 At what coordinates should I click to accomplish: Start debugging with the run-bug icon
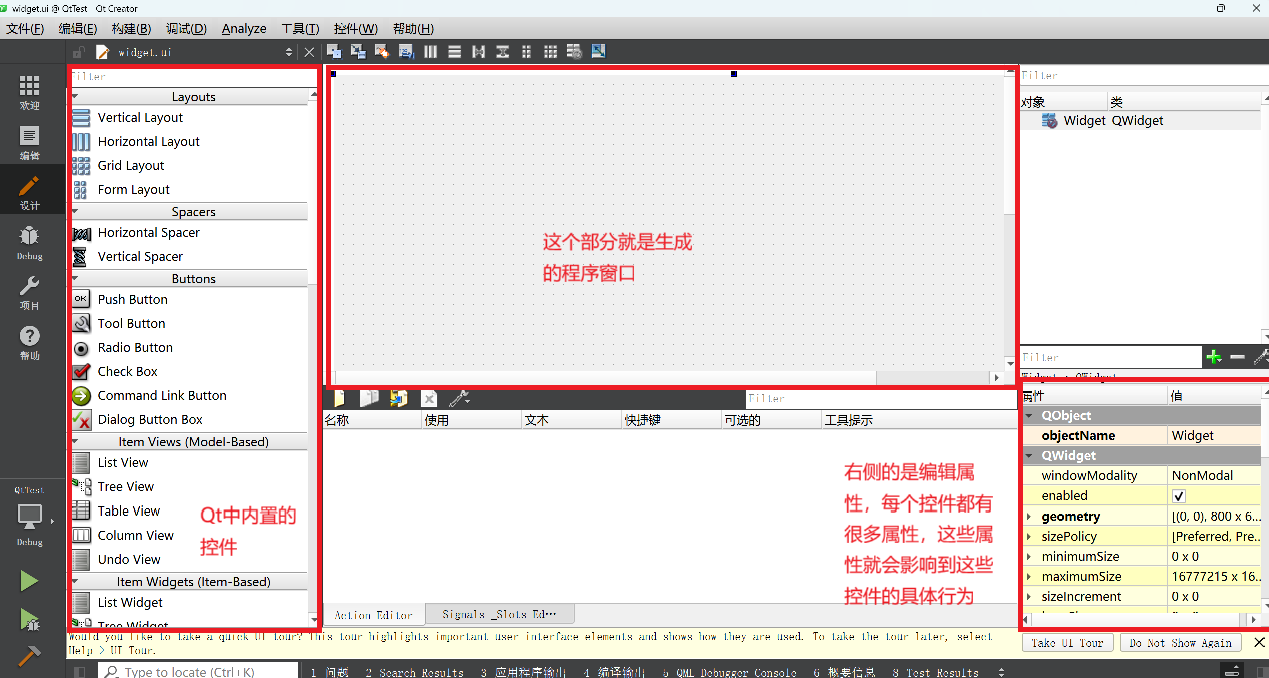pyautogui.click(x=29, y=620)
